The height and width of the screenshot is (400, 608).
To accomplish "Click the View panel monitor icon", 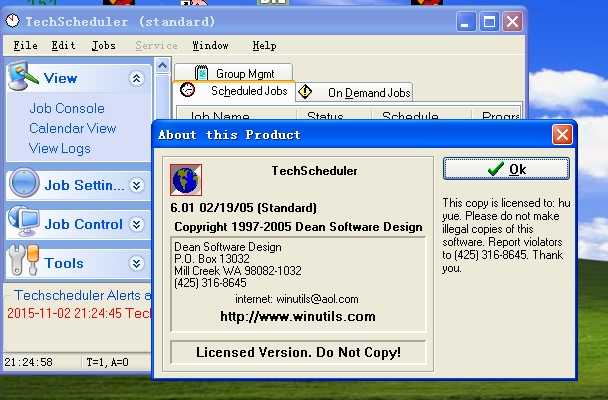I will pyautogui.click(x=22, y=76).
